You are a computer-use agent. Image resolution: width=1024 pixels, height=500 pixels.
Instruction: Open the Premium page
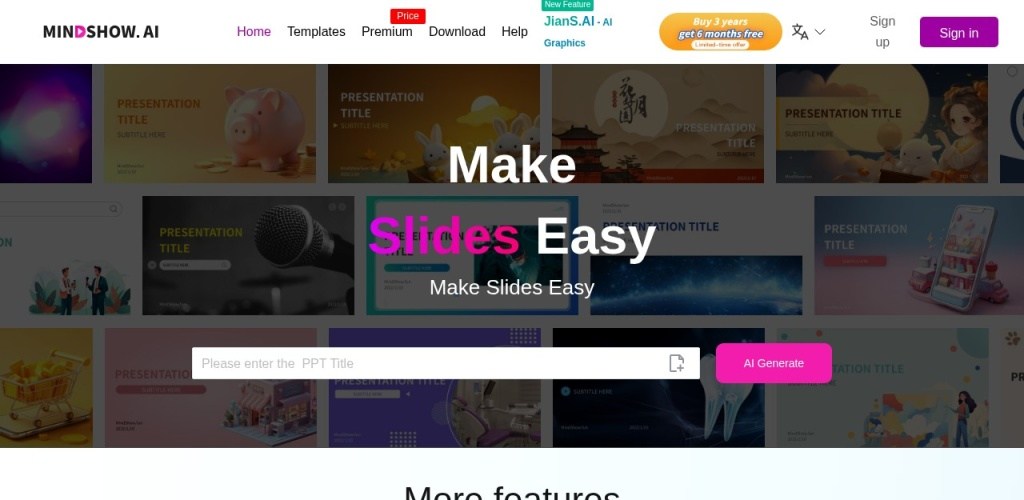coord(387,31)
